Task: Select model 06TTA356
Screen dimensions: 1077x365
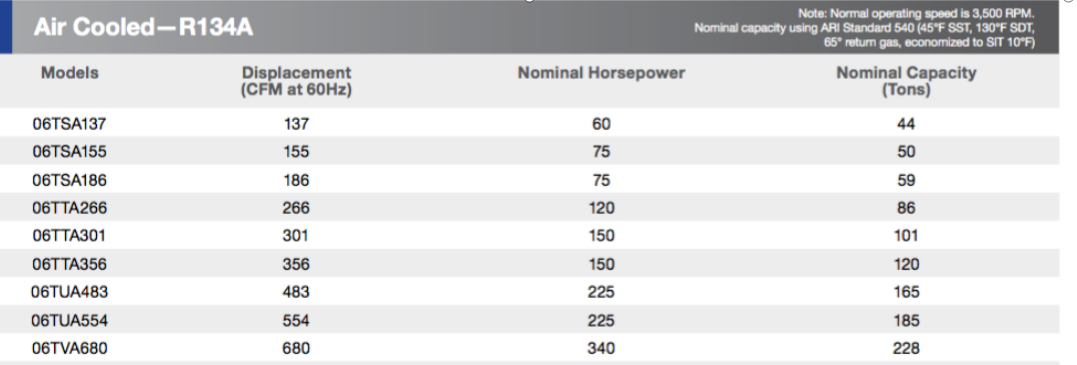Action: pyautogui.click(x=69, y=265)
